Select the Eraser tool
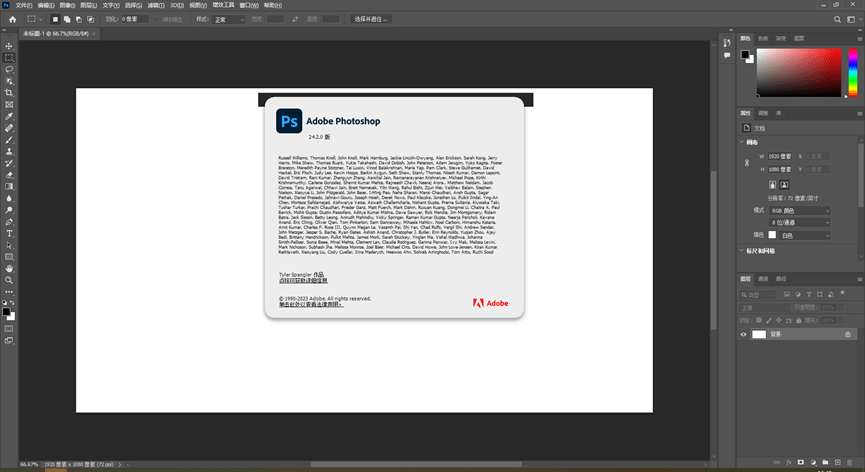 [9, 175]
